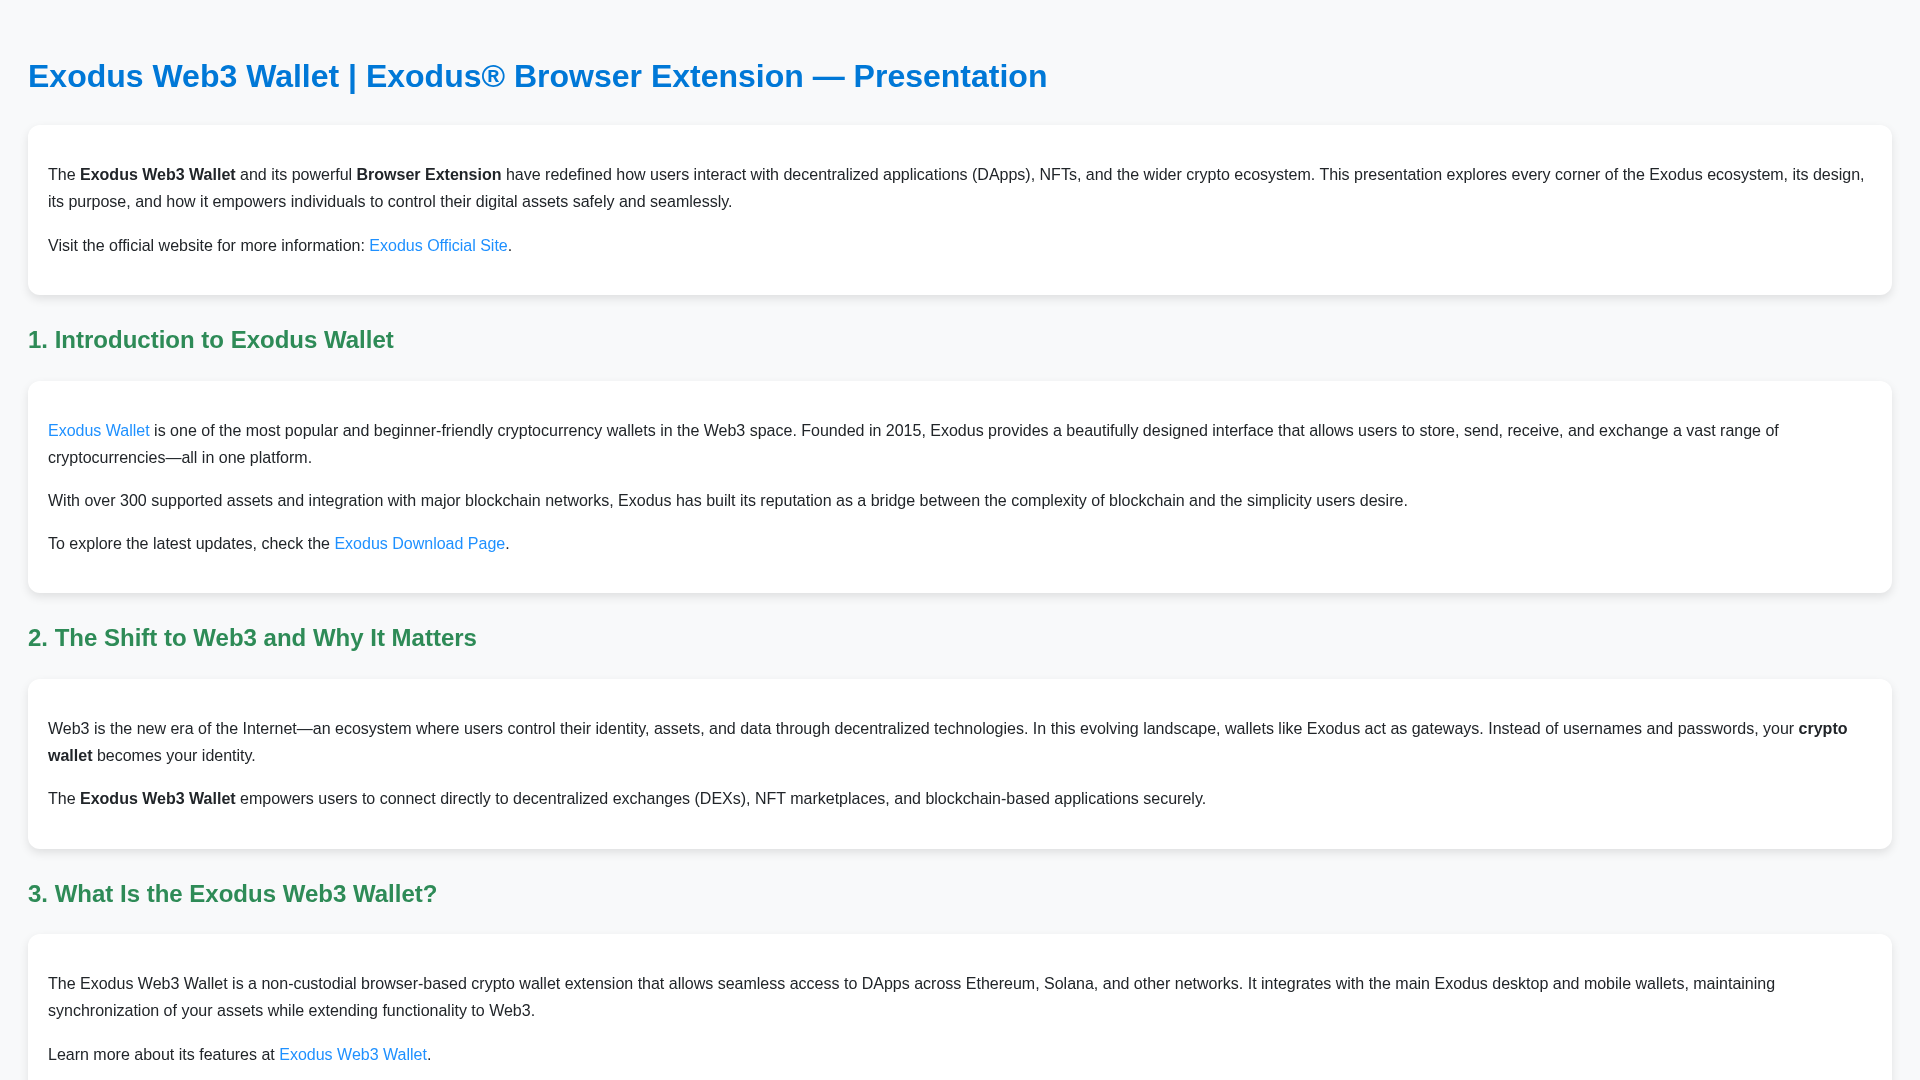This screenshot has height=1080, width=1920.
Task: Click bold 'Browser Extension' text in intro paragraph
Action: point(428,174)
